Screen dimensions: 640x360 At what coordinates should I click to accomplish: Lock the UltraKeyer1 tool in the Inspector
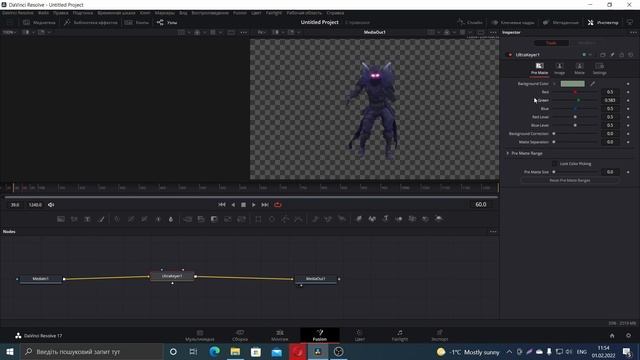point(622,55)
